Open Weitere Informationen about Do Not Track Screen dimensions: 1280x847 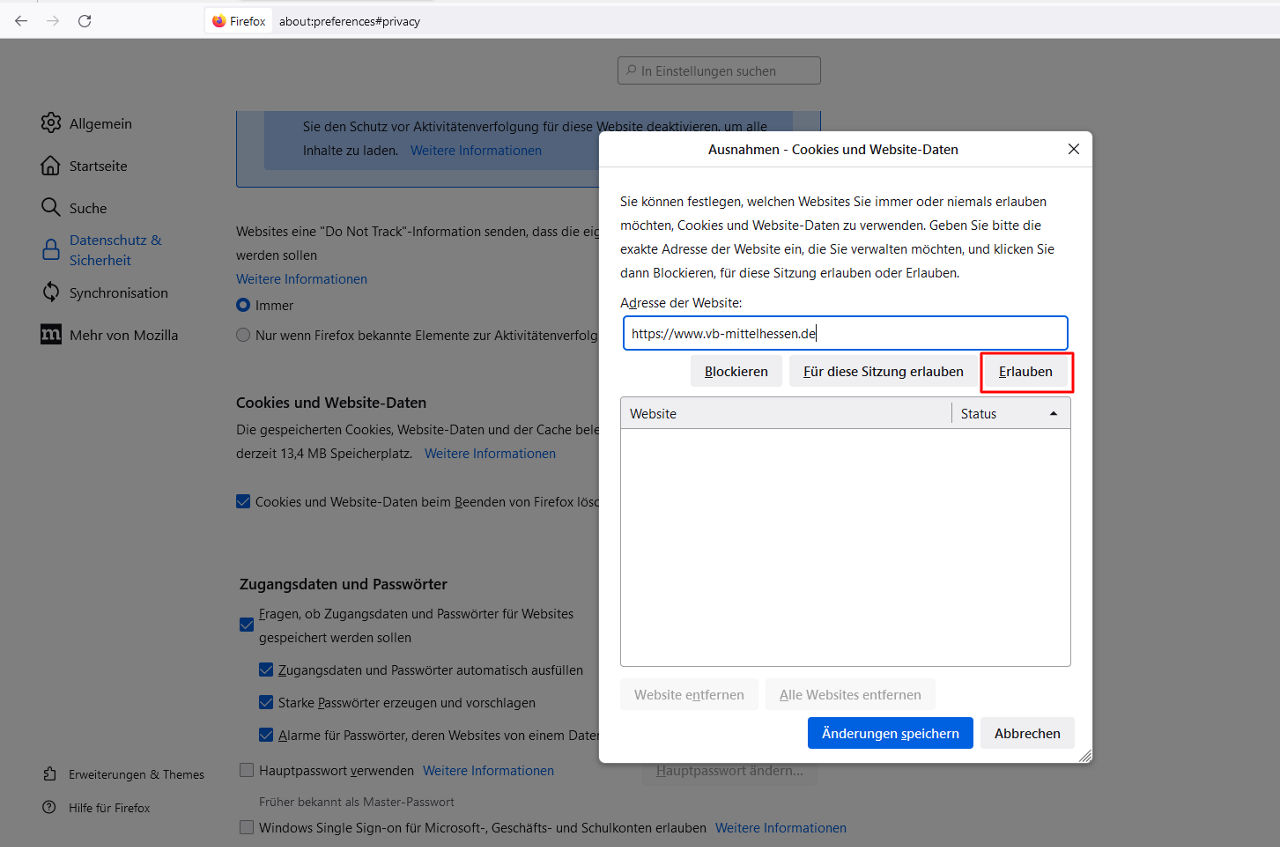(x=301, y=279)
